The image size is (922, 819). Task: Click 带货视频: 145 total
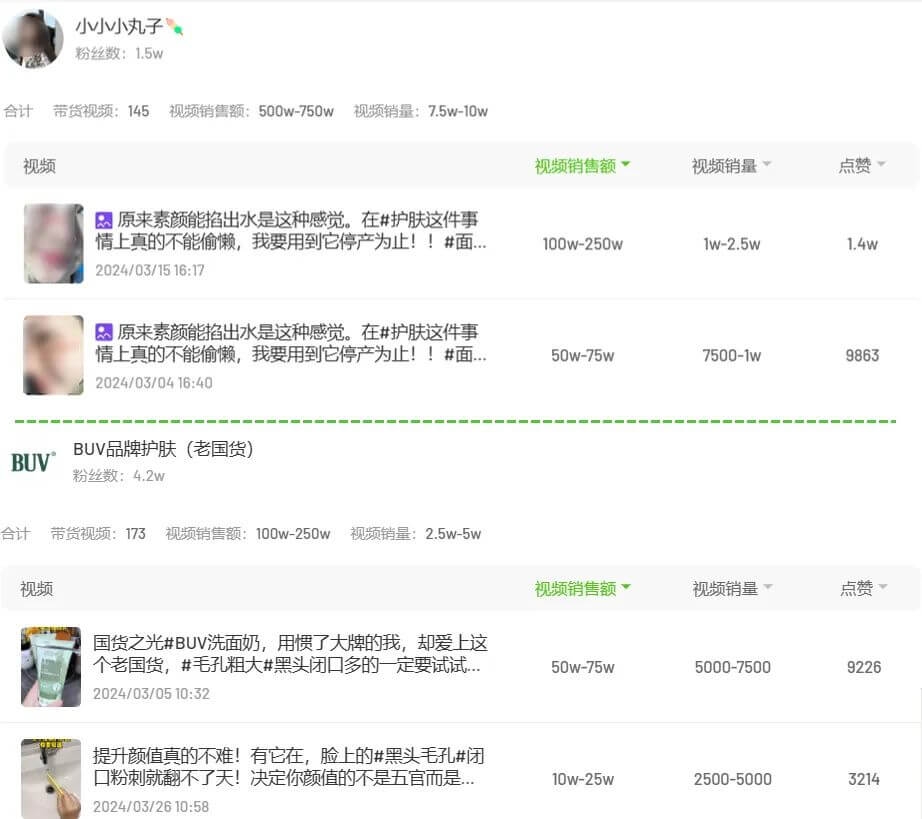coord(101,111)
